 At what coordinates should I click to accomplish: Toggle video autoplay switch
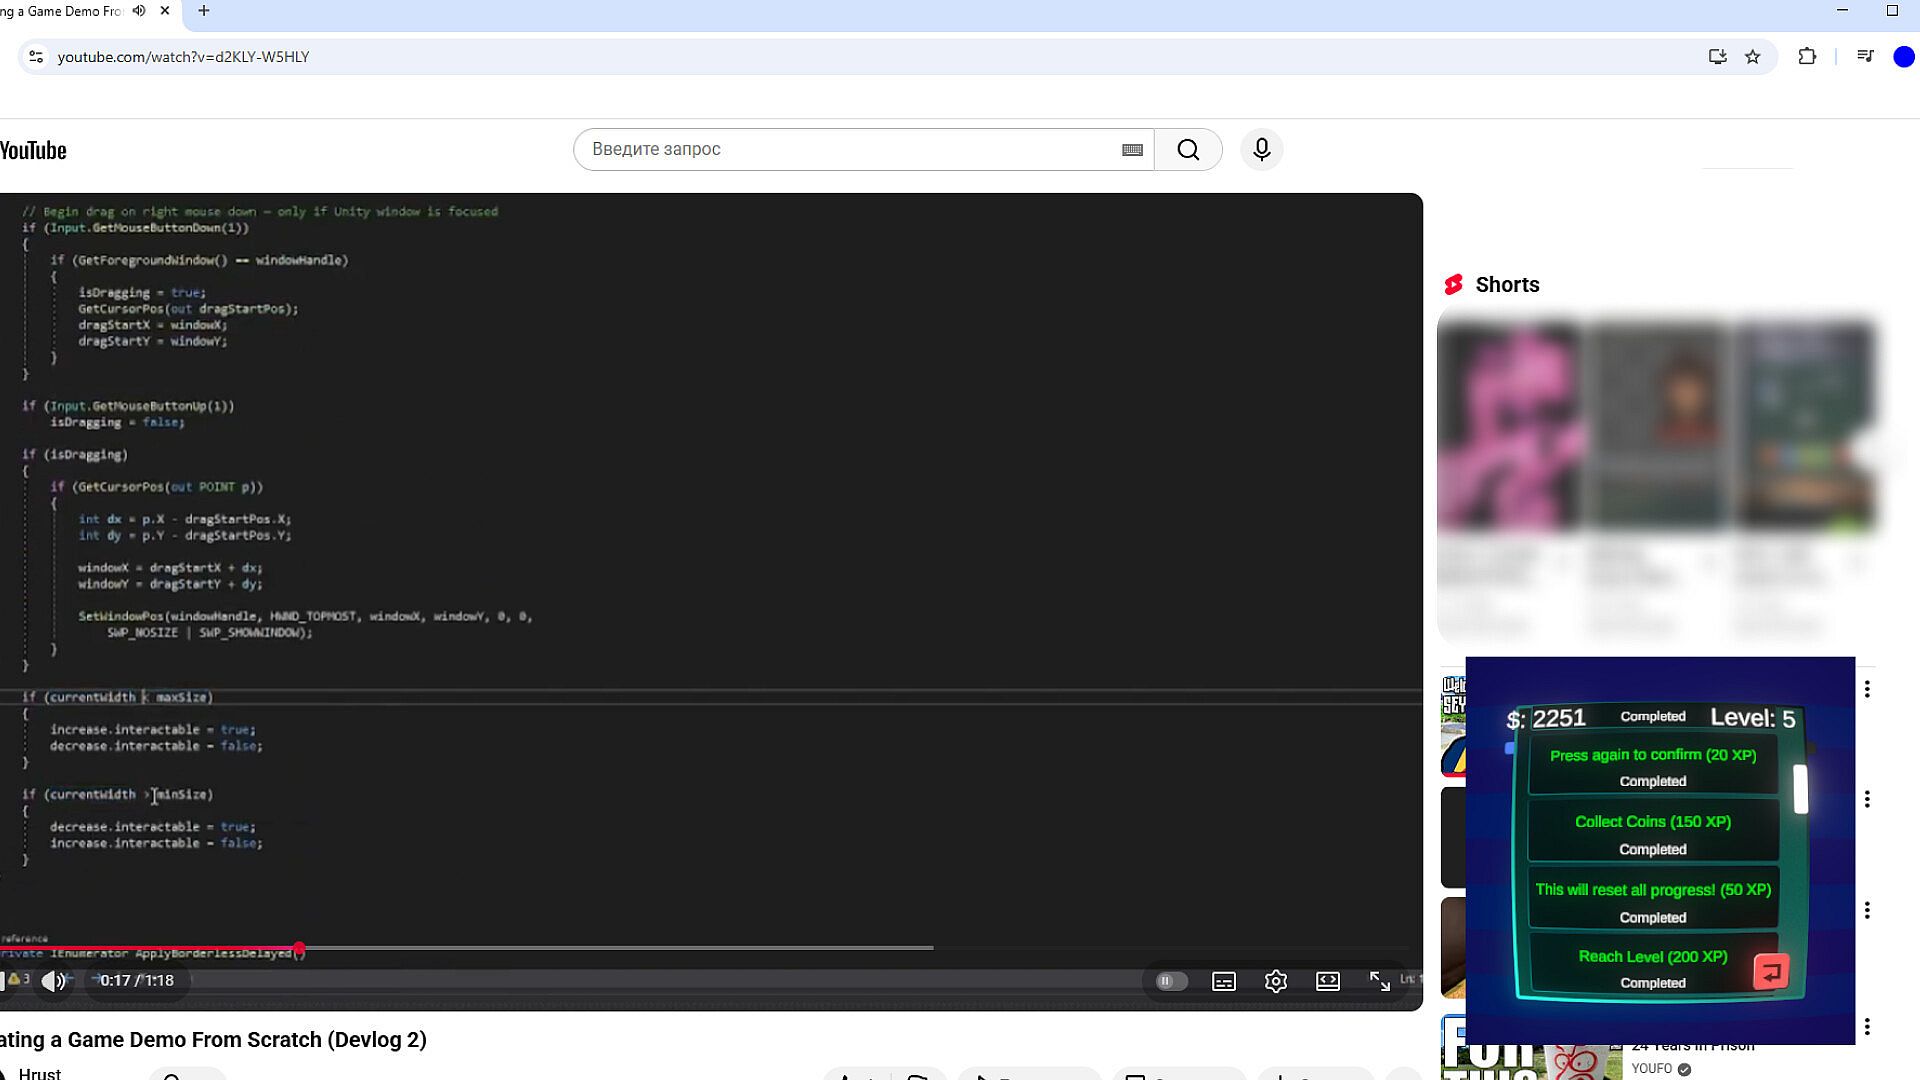(x=1171, y=981)
